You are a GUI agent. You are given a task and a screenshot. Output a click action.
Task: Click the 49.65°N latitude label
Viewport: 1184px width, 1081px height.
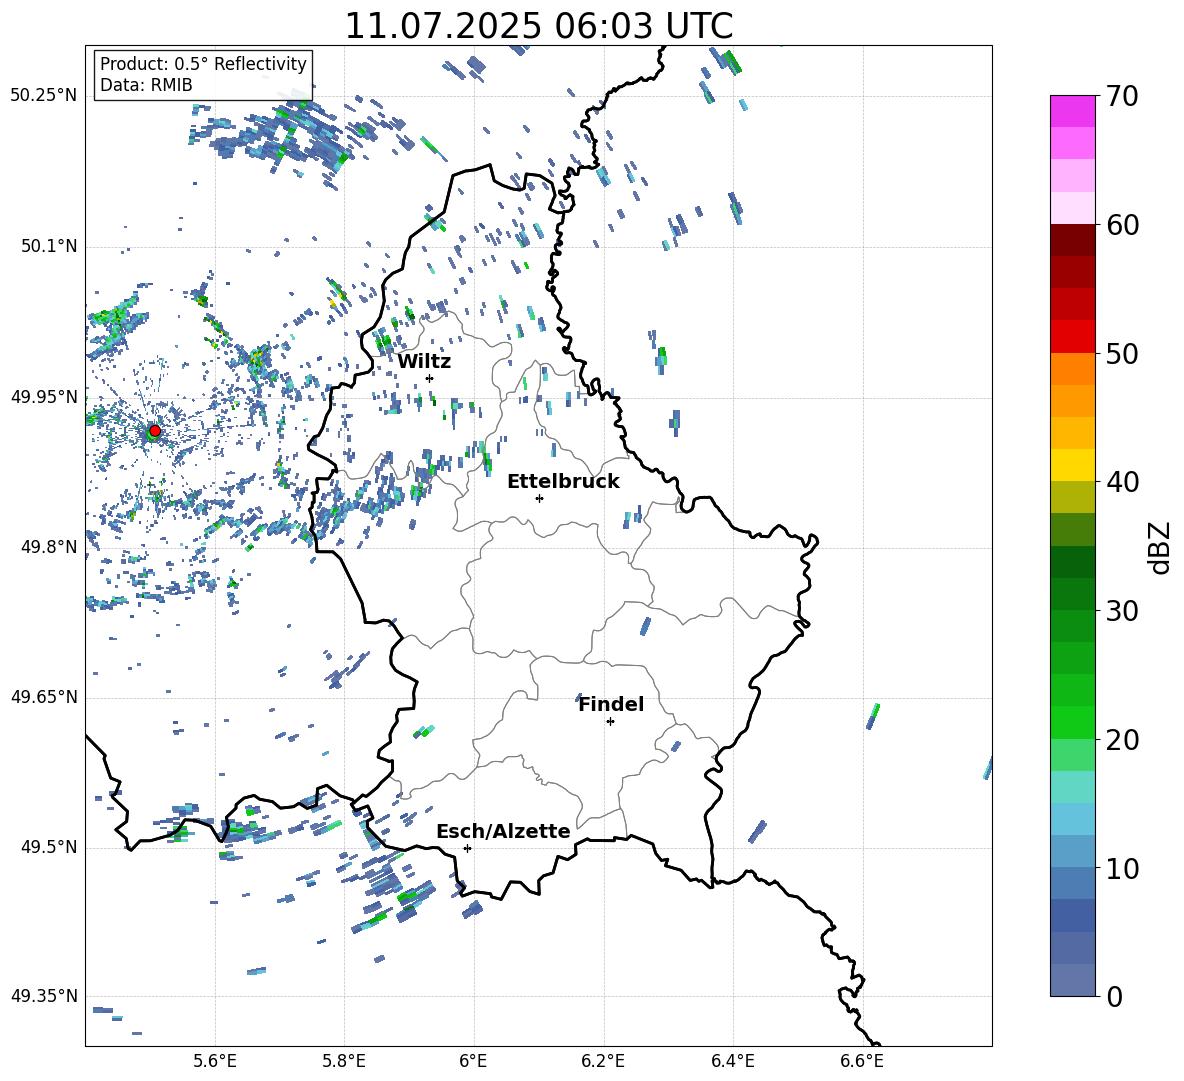pos(44,697)
